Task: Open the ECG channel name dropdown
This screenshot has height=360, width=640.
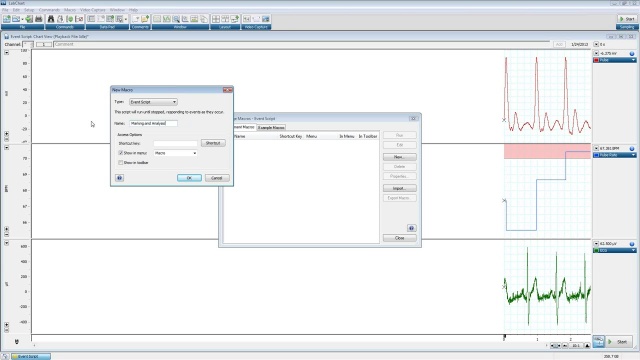Action: [x=633, y=250]
